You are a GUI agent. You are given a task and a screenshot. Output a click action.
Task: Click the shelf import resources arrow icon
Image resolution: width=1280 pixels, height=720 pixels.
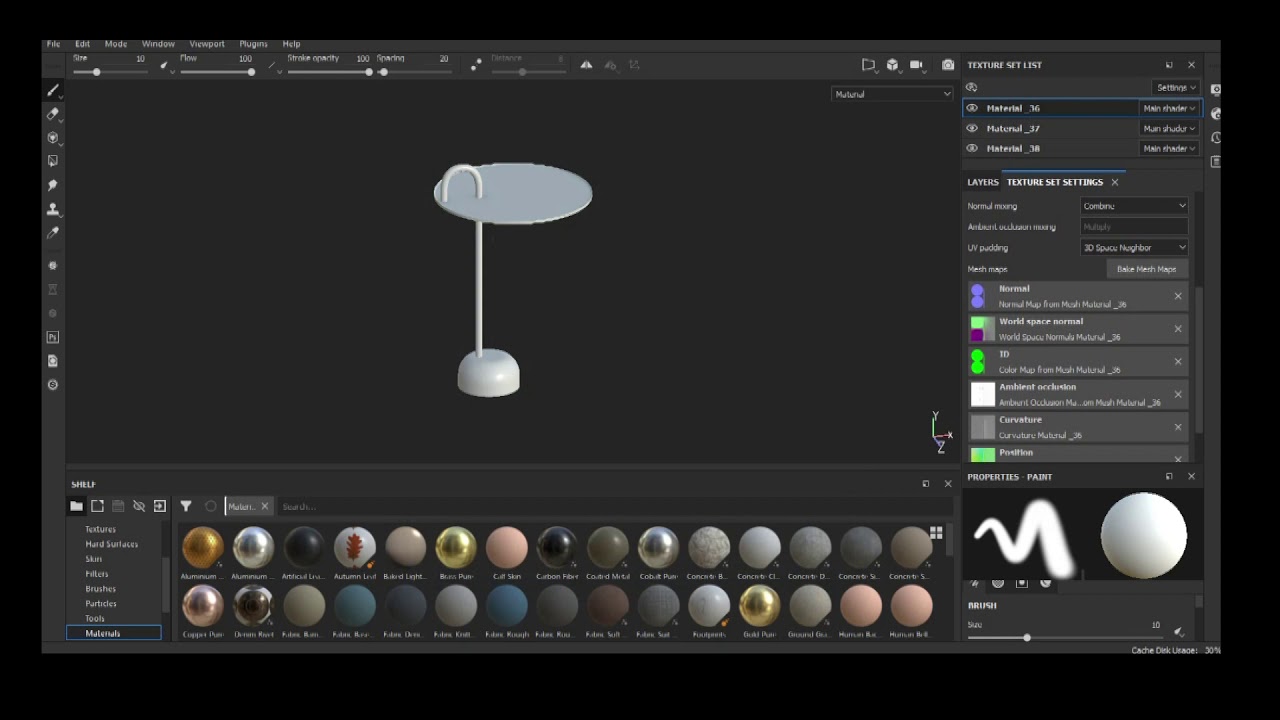[160, 506]
